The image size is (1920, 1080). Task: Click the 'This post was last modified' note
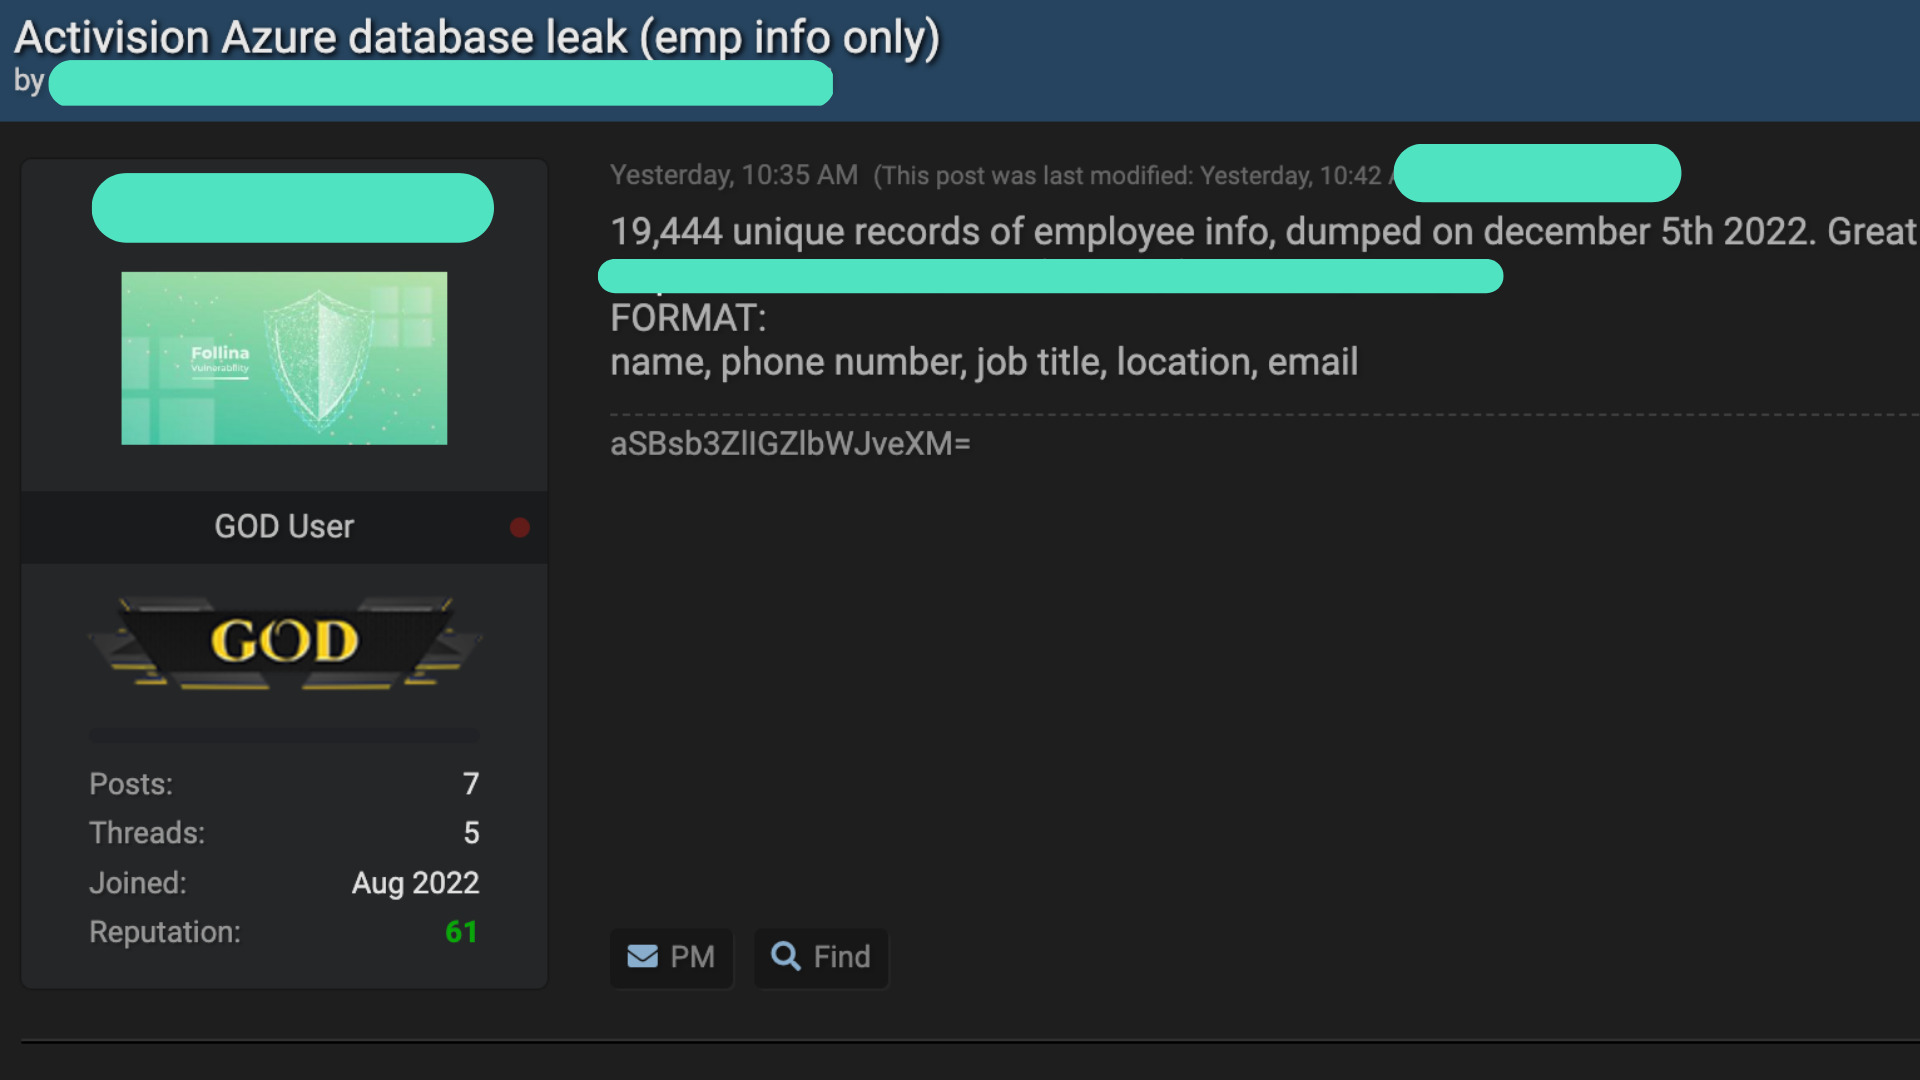(1133, 175)
